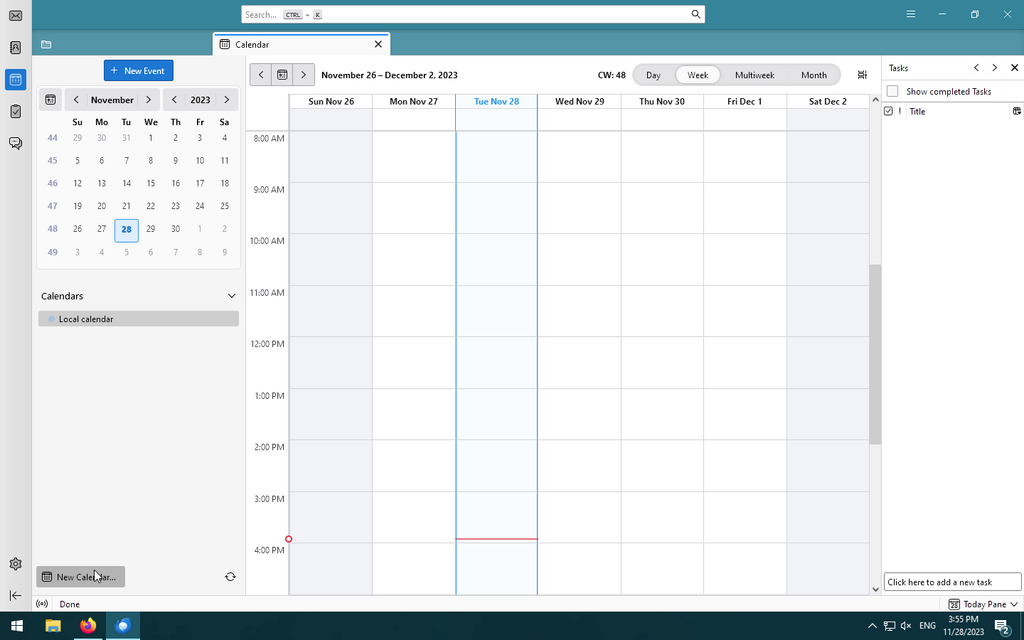1024x640 pixels.
Task: Open the Chat space icon
Action: [15, 143]
